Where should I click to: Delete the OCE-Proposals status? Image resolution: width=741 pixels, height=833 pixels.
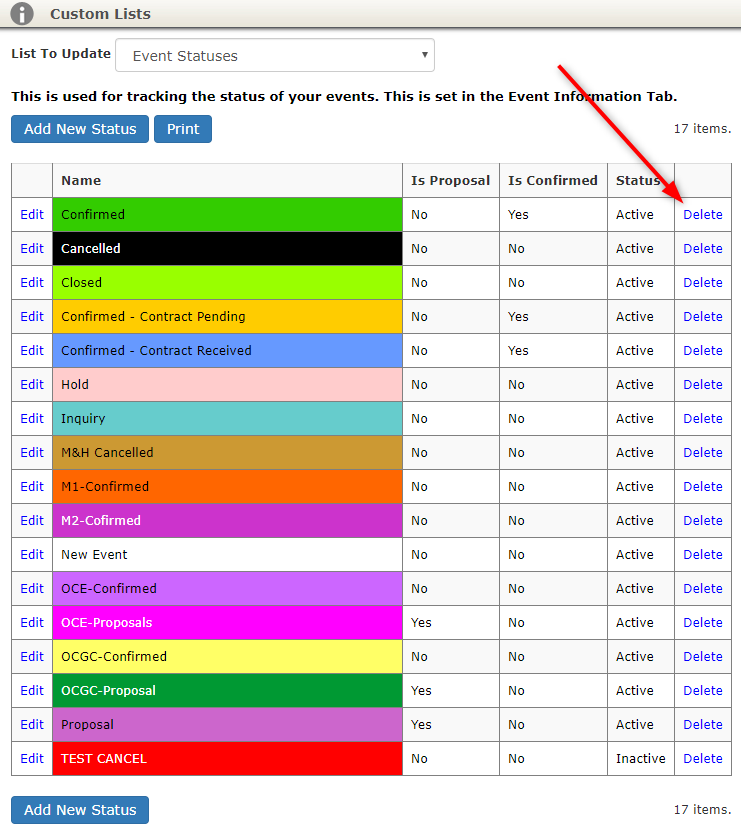[703, 623]
